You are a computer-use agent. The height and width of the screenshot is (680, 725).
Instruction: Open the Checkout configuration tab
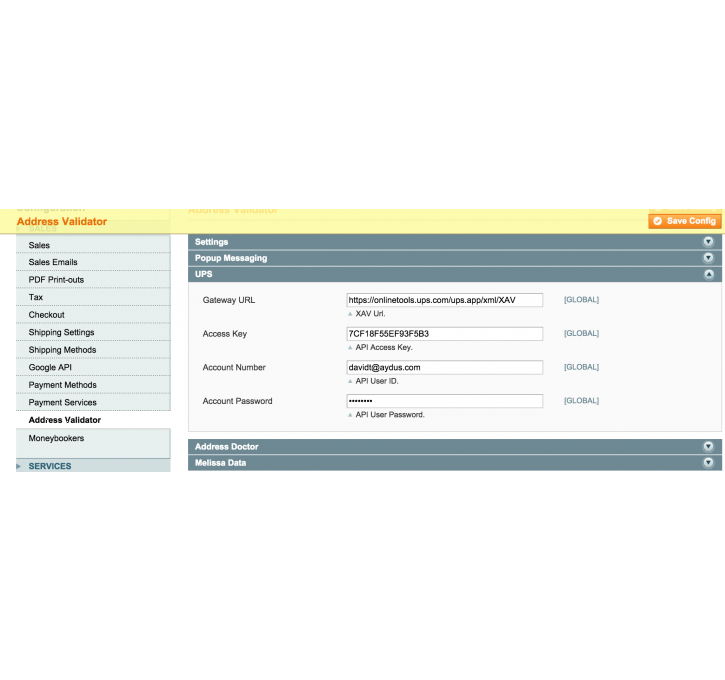coord(93,315)
